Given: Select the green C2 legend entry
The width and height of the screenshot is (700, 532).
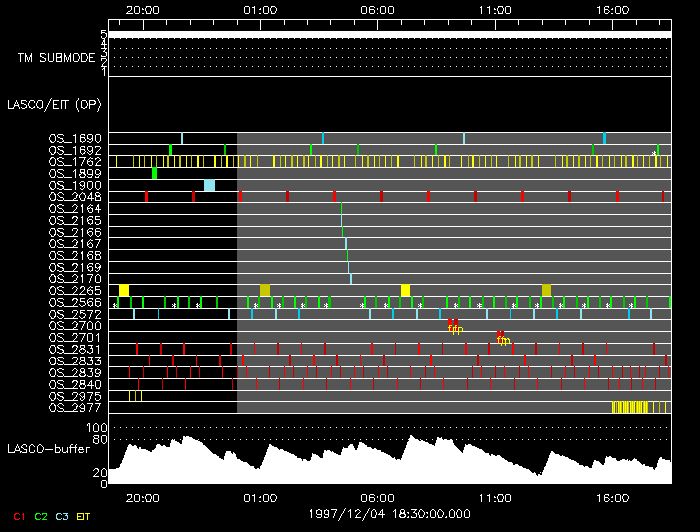Looking at the screenshot, I should point(41,516).
